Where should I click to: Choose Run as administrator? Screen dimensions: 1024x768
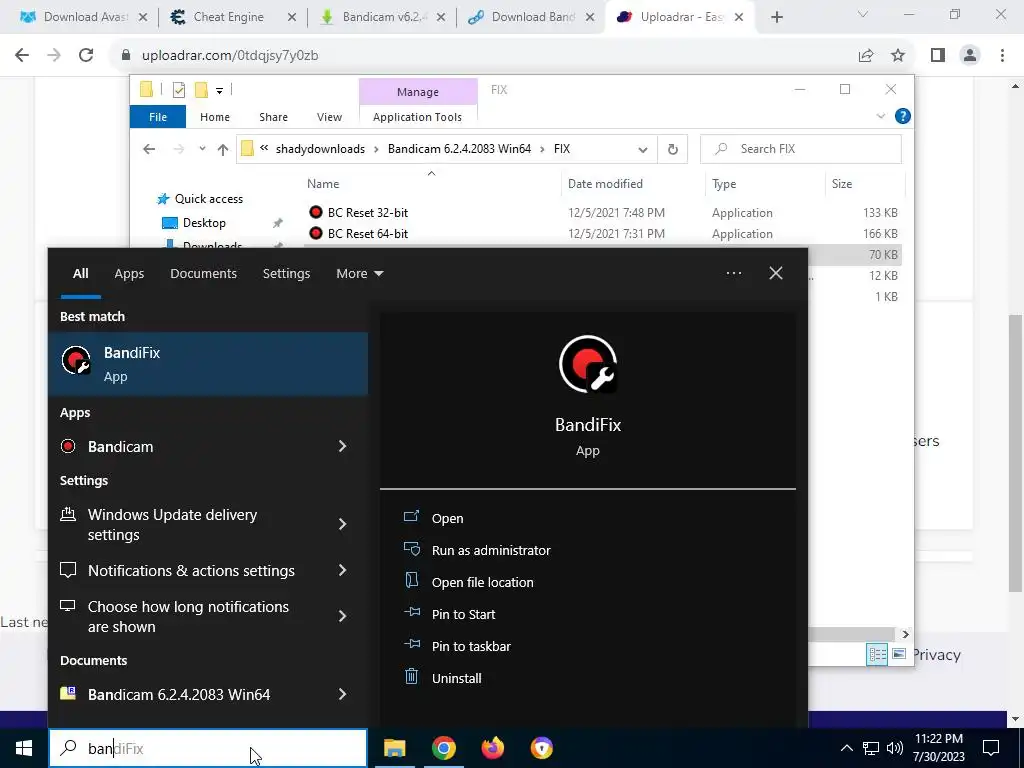tap(491, 550)
